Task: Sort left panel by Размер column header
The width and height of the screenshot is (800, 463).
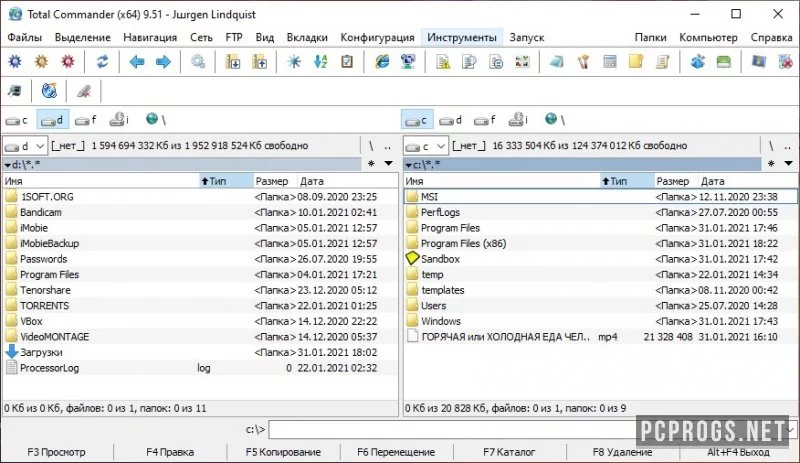Action: (x=274, y=181)
